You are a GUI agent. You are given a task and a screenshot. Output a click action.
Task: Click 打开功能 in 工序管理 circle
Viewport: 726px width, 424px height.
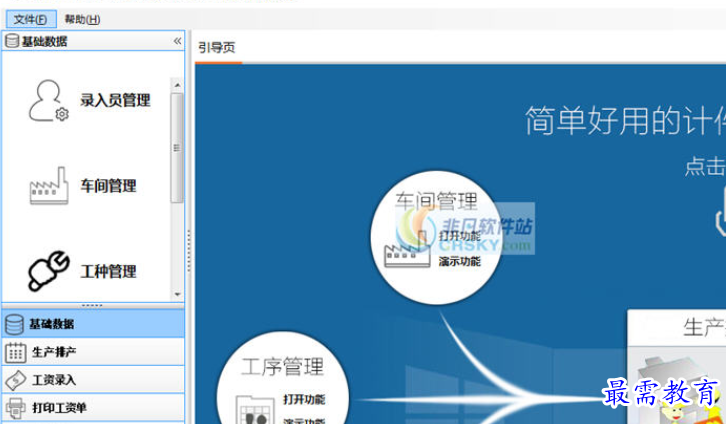[x=304, y=399]
